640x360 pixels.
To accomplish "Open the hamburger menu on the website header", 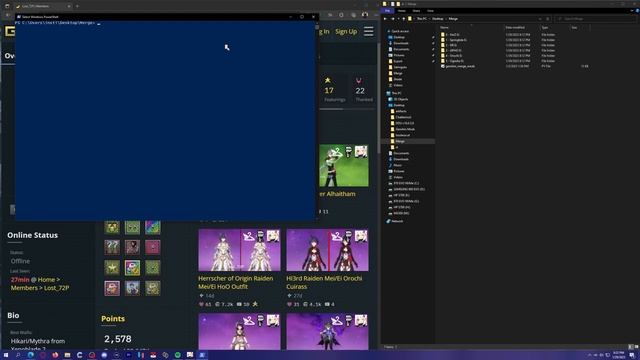I will click(x=369, y=31).
